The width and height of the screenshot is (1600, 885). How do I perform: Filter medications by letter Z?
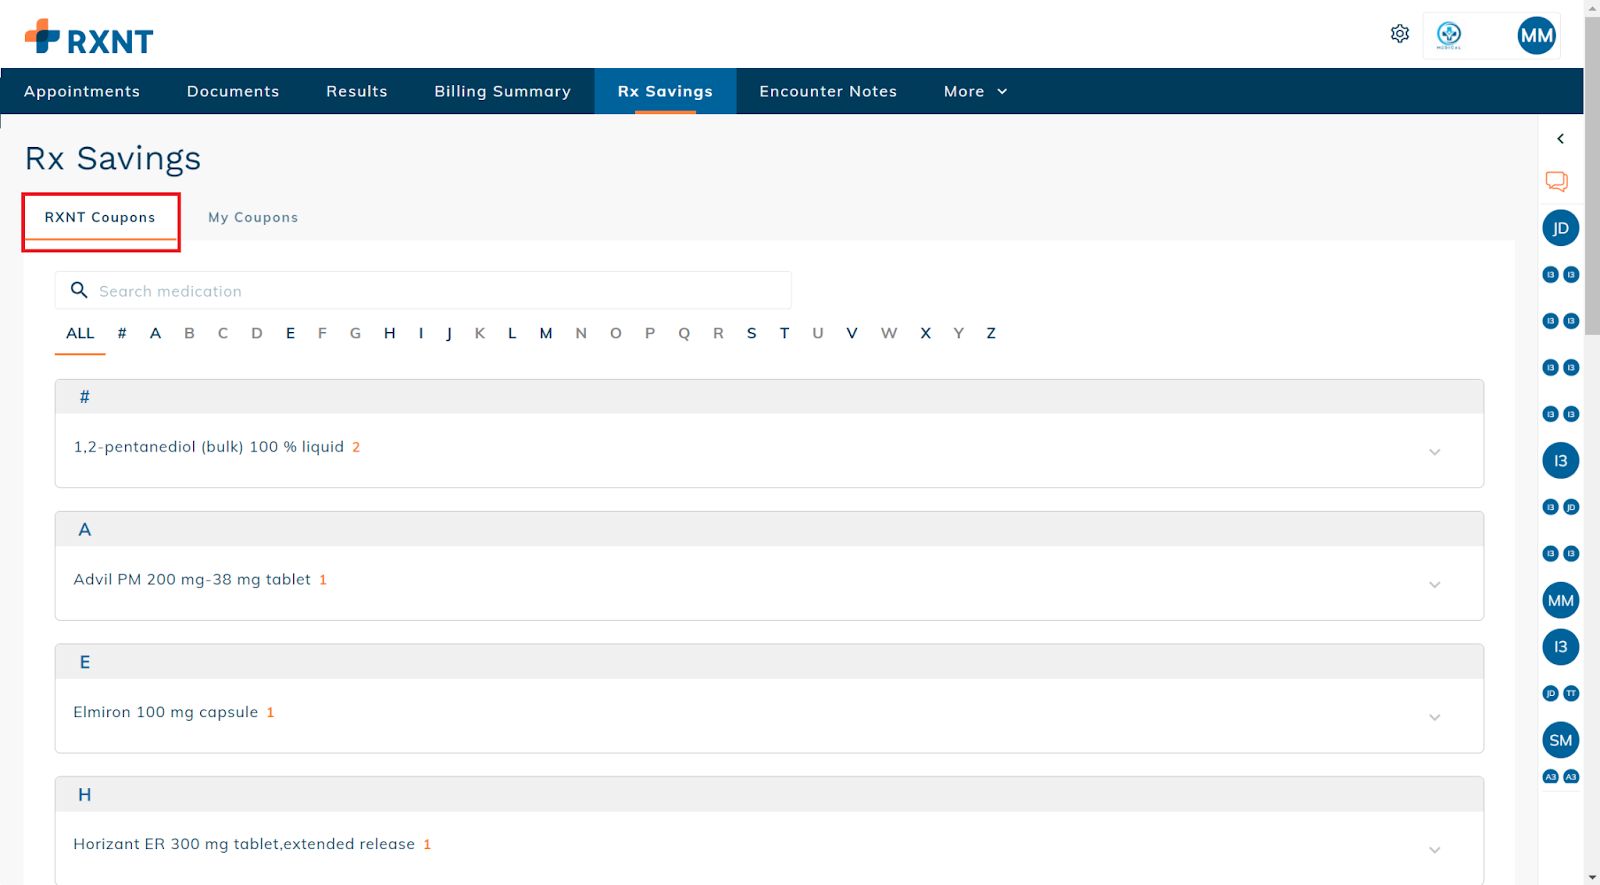(x=991, y=333)
